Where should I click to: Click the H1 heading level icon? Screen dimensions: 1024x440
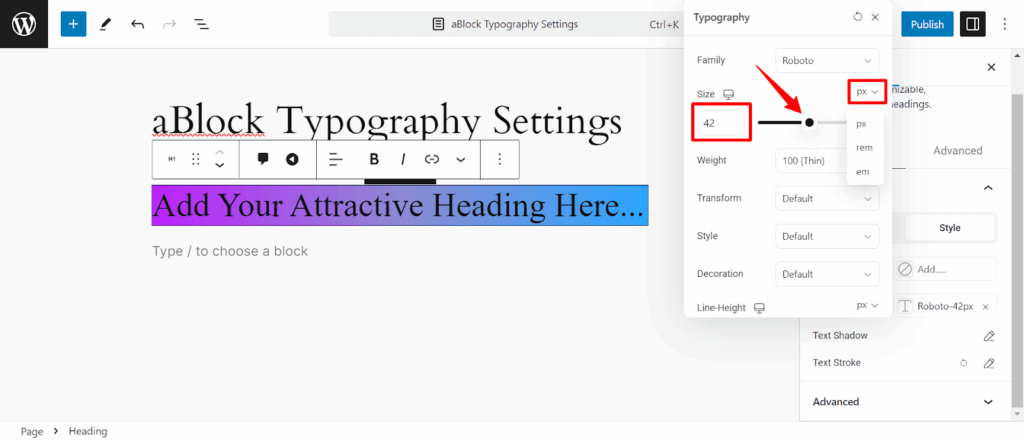point(172,159)
